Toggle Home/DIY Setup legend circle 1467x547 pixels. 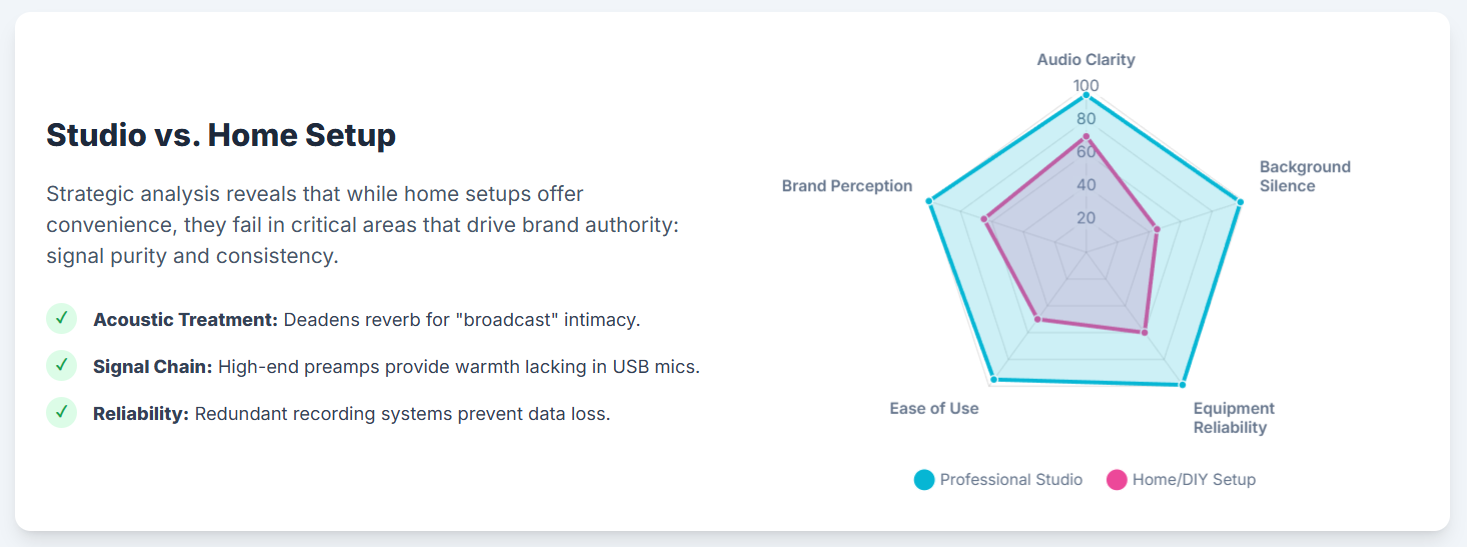[x=1117, y=480]
